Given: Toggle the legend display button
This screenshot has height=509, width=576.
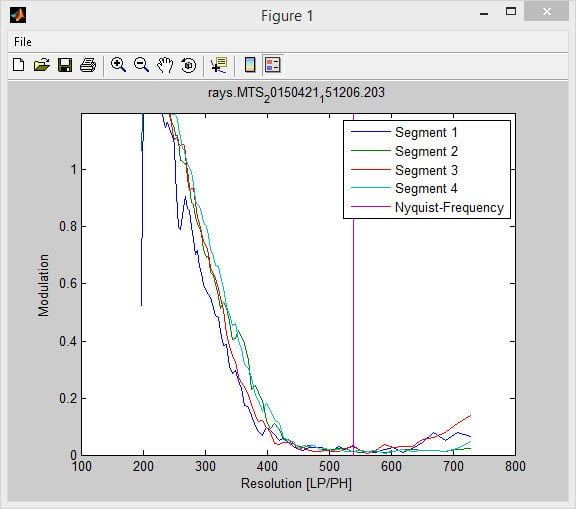Looking at the screenshot, I should (x=273, y=65).
